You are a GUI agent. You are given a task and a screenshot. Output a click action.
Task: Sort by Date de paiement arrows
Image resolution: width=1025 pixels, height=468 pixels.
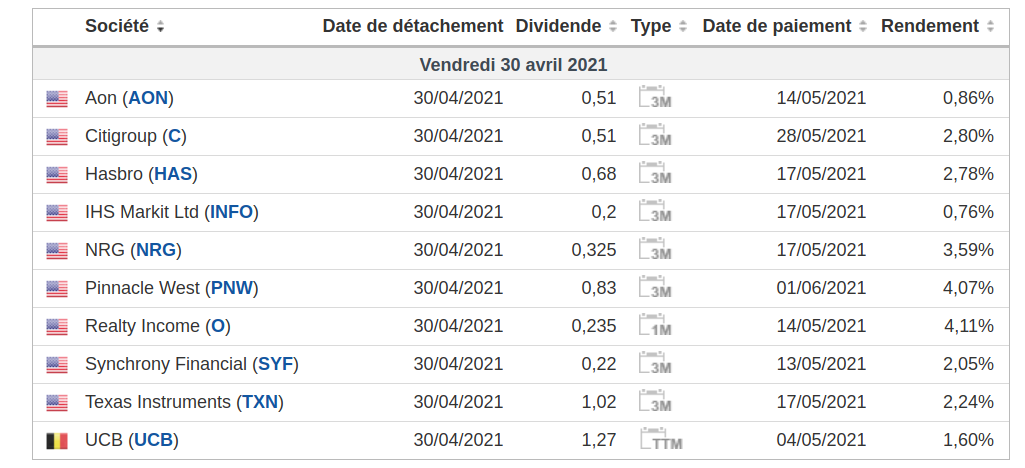tap(863, 27)
